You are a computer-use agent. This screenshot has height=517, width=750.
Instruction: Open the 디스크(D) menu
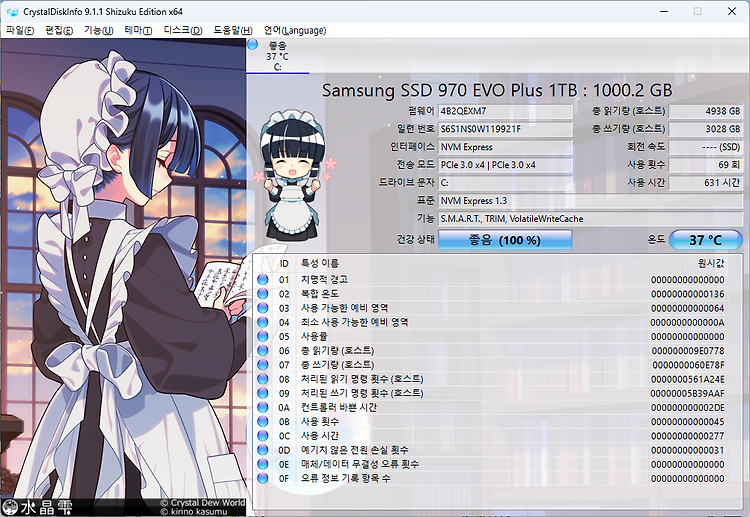(x=183, y=30)
